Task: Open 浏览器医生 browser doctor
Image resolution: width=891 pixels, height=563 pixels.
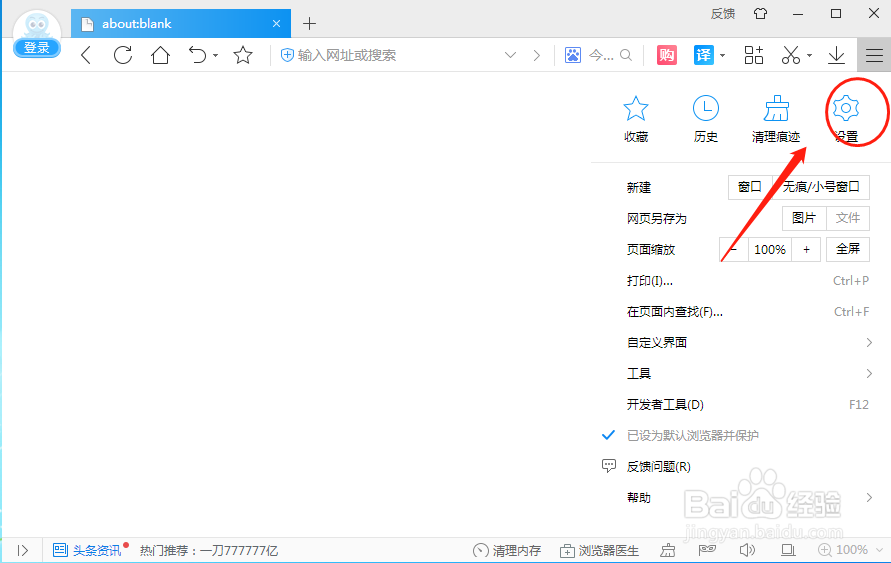Action: point(599,550)
